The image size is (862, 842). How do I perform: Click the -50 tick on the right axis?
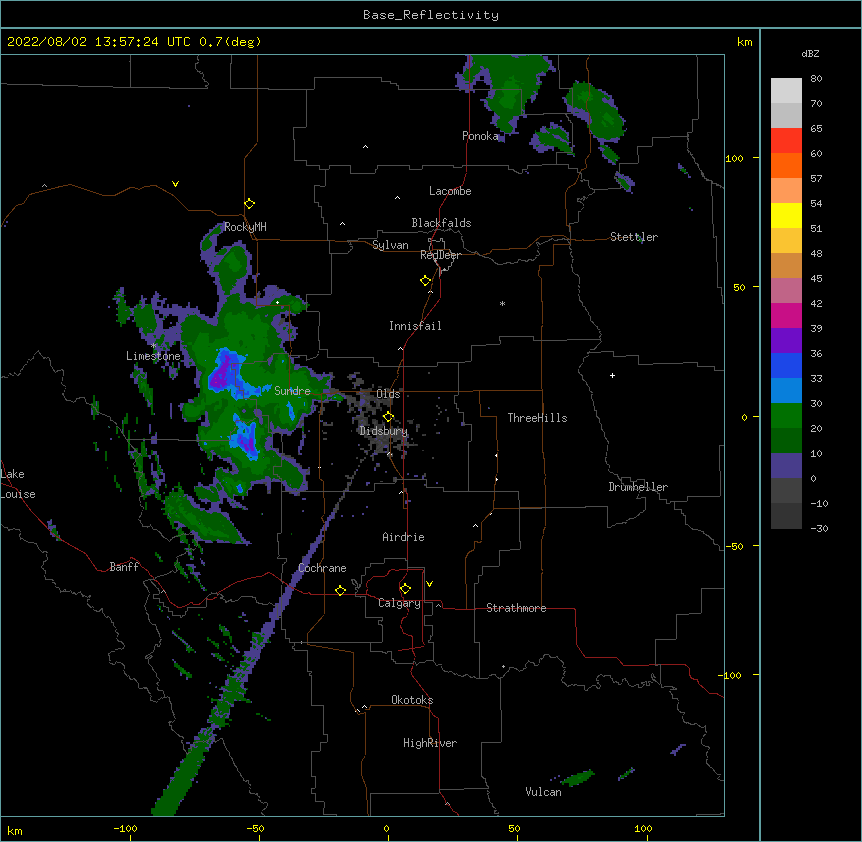734,546
